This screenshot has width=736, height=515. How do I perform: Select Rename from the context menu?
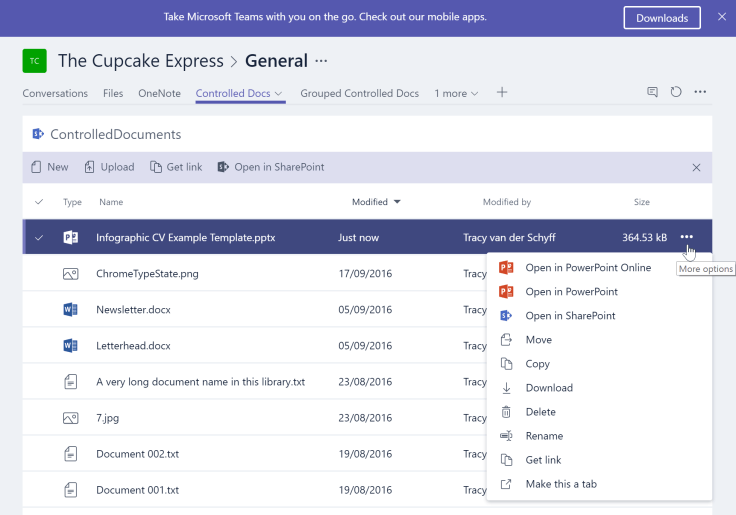pyautogui.click(x=544, y=436)
